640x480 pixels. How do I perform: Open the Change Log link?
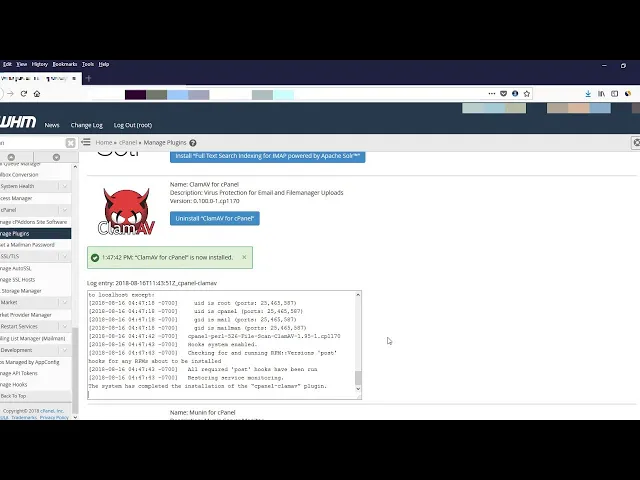coord(87,125)
